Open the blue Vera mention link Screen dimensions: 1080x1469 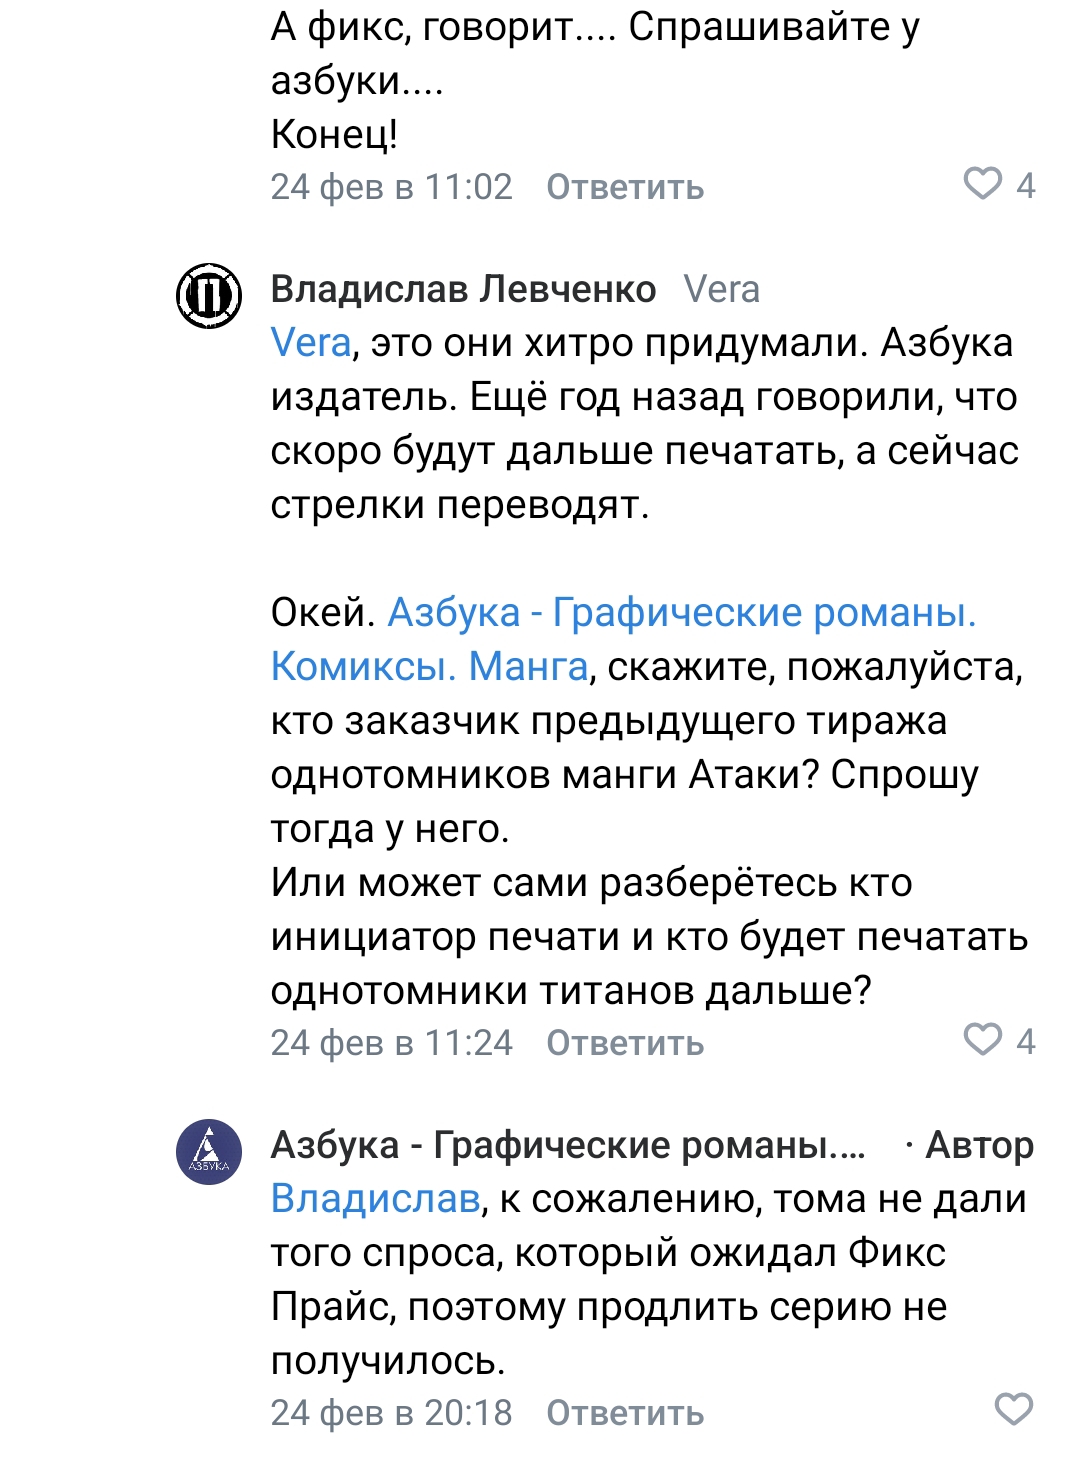click(311, 343)
